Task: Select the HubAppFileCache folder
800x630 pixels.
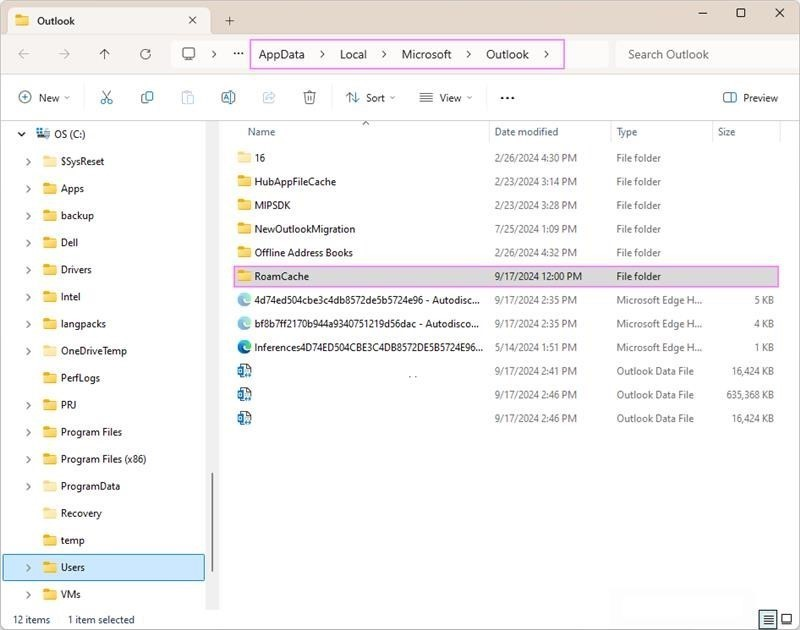Action: (x=506, y=182)
